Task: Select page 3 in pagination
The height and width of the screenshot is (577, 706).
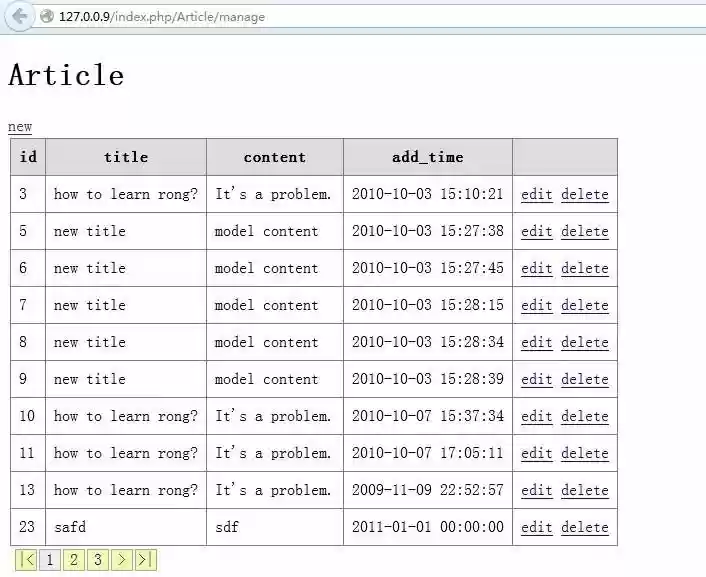Action: coord(98,560)
